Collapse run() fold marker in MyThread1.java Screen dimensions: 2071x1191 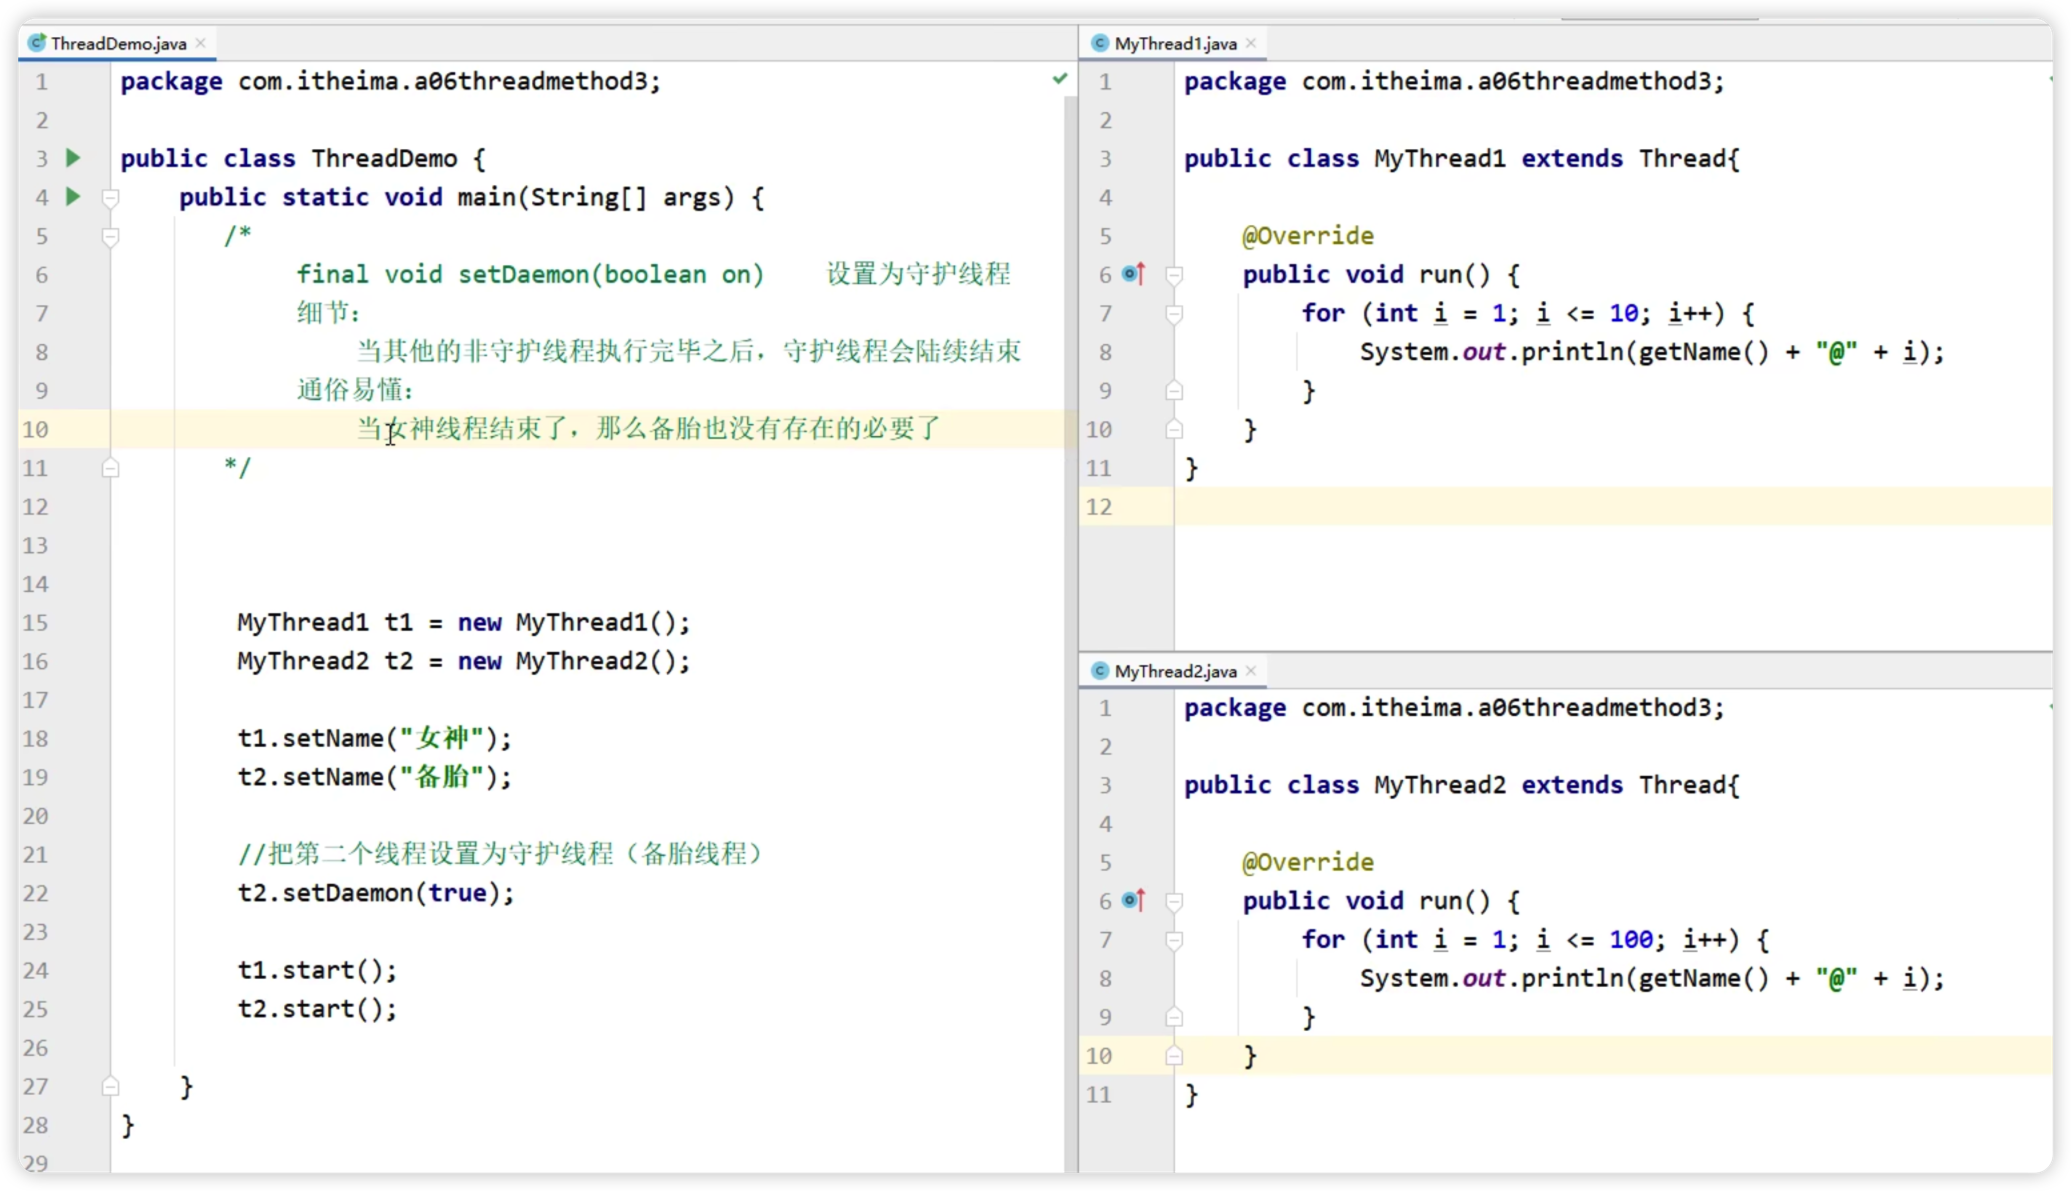pos(1175,275)
